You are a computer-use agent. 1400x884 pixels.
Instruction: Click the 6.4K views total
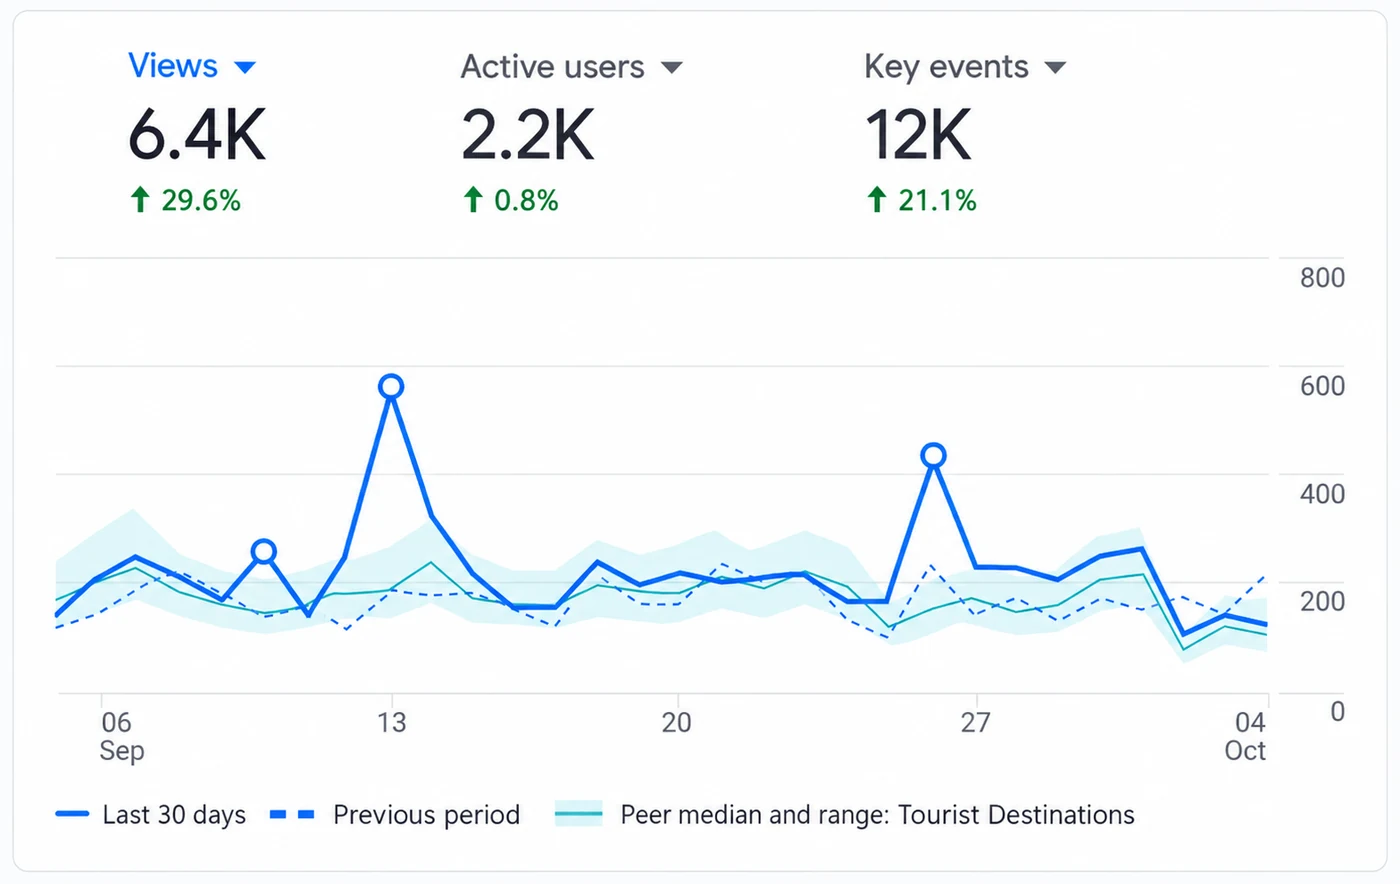point(197,135)
